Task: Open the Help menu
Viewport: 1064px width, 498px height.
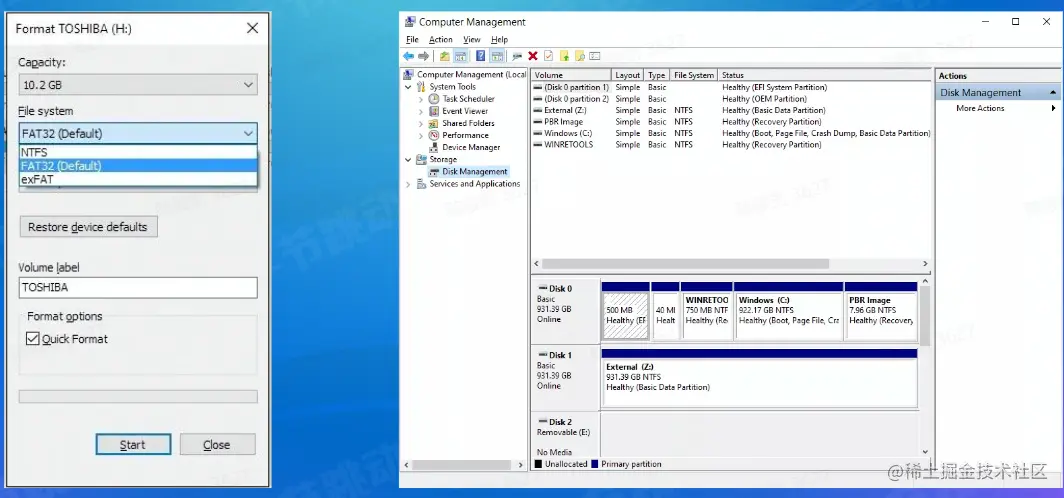Action: point(499,39)
